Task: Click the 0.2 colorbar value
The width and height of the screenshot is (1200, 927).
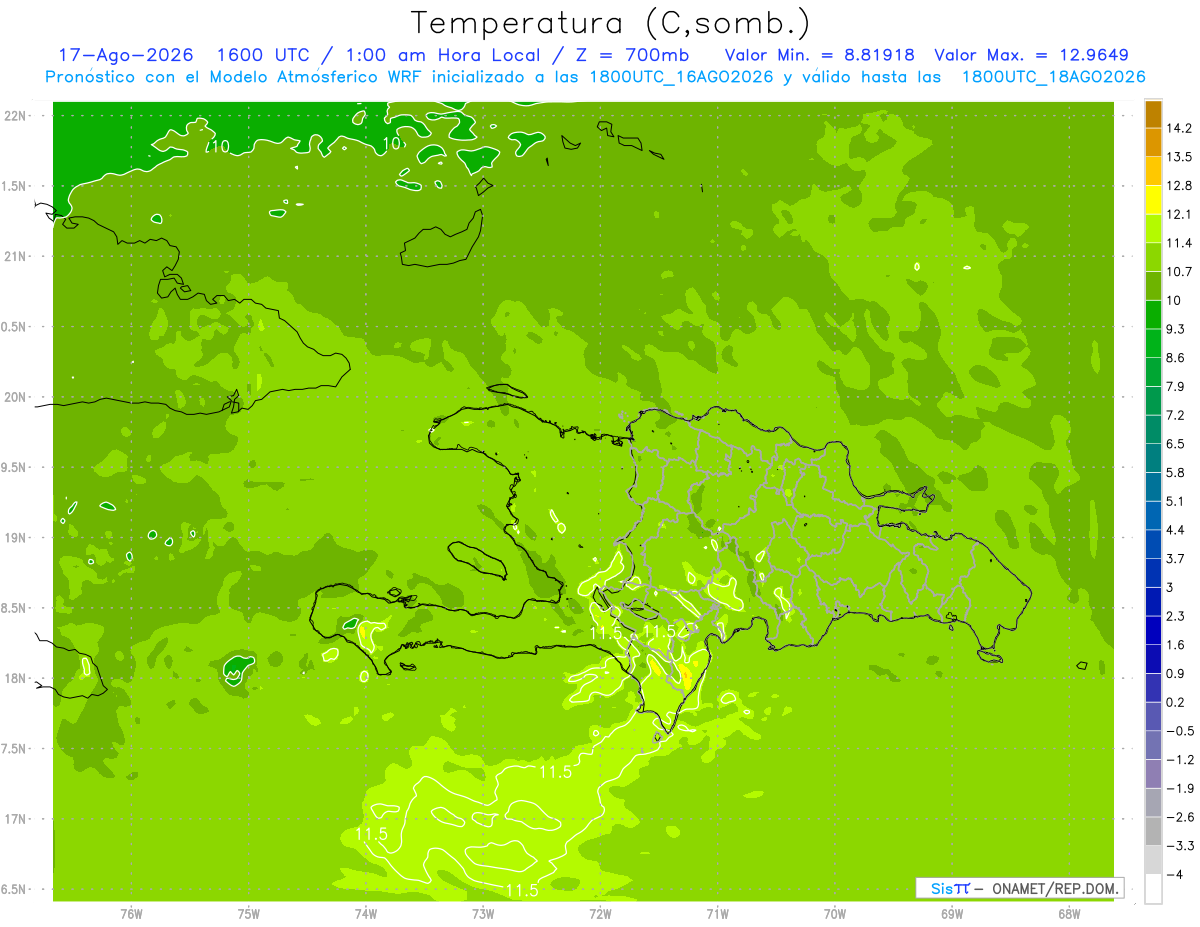Action: point(1176,702)
